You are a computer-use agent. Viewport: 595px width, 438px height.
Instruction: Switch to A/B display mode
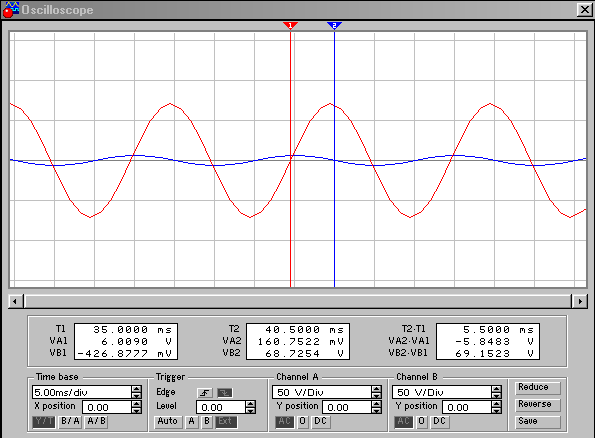pyautogui.click(x=96, y=421)
